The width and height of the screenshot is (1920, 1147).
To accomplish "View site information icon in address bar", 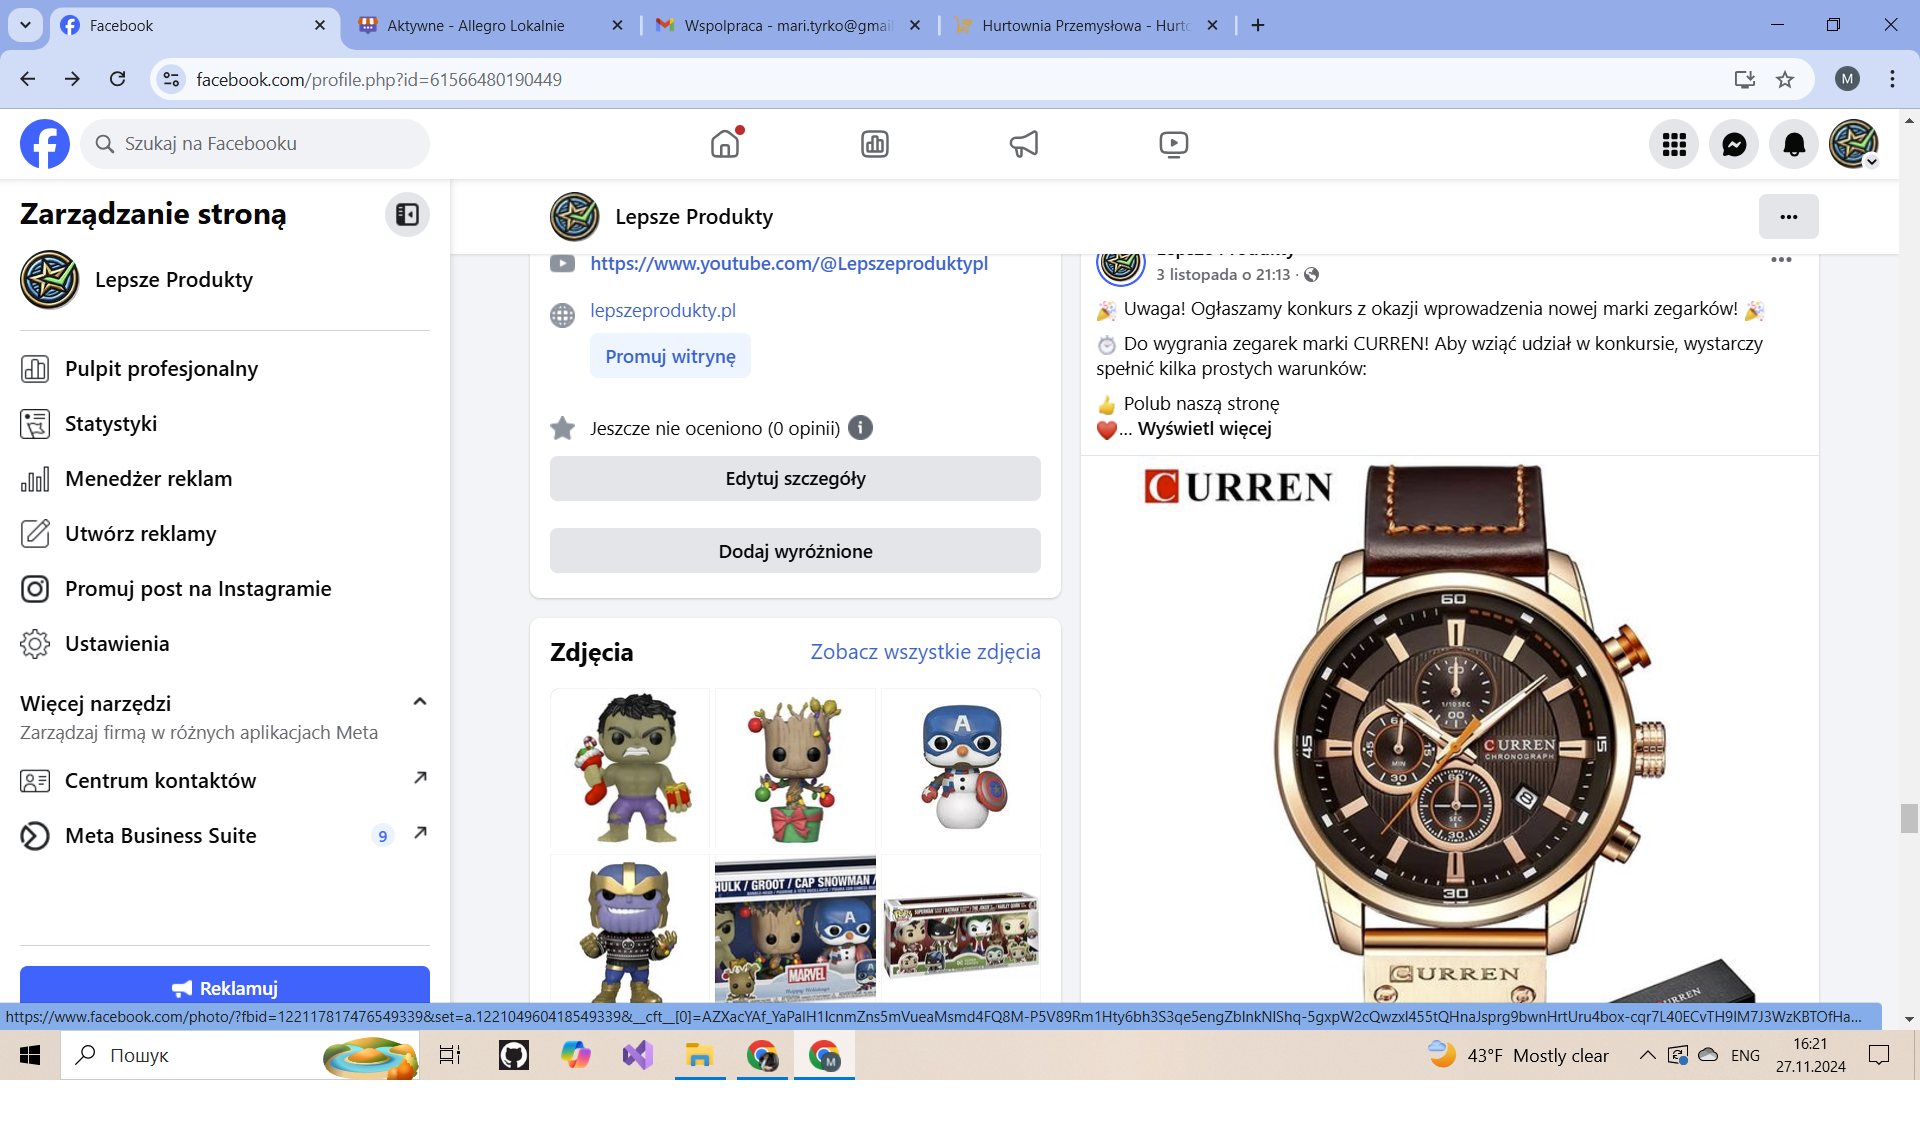I will pos(172,79).
